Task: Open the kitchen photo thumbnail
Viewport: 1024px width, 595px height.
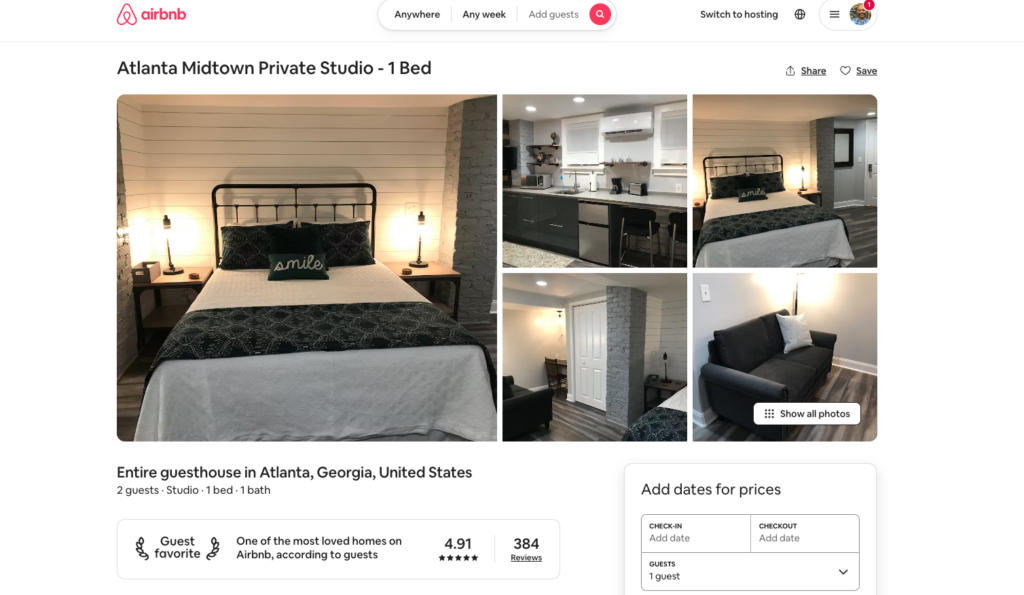Action: (x=594, y=181)
